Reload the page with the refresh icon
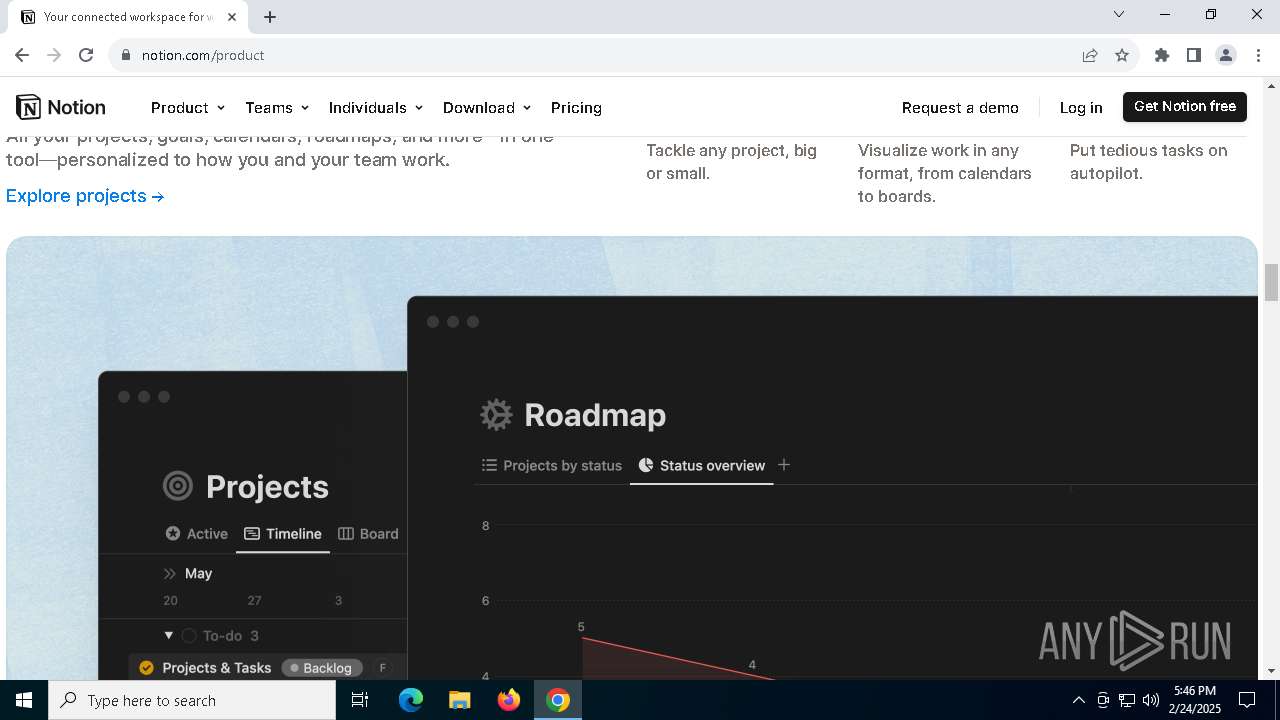Viewport: 1280px width, 720px height. tap(86, 55)
